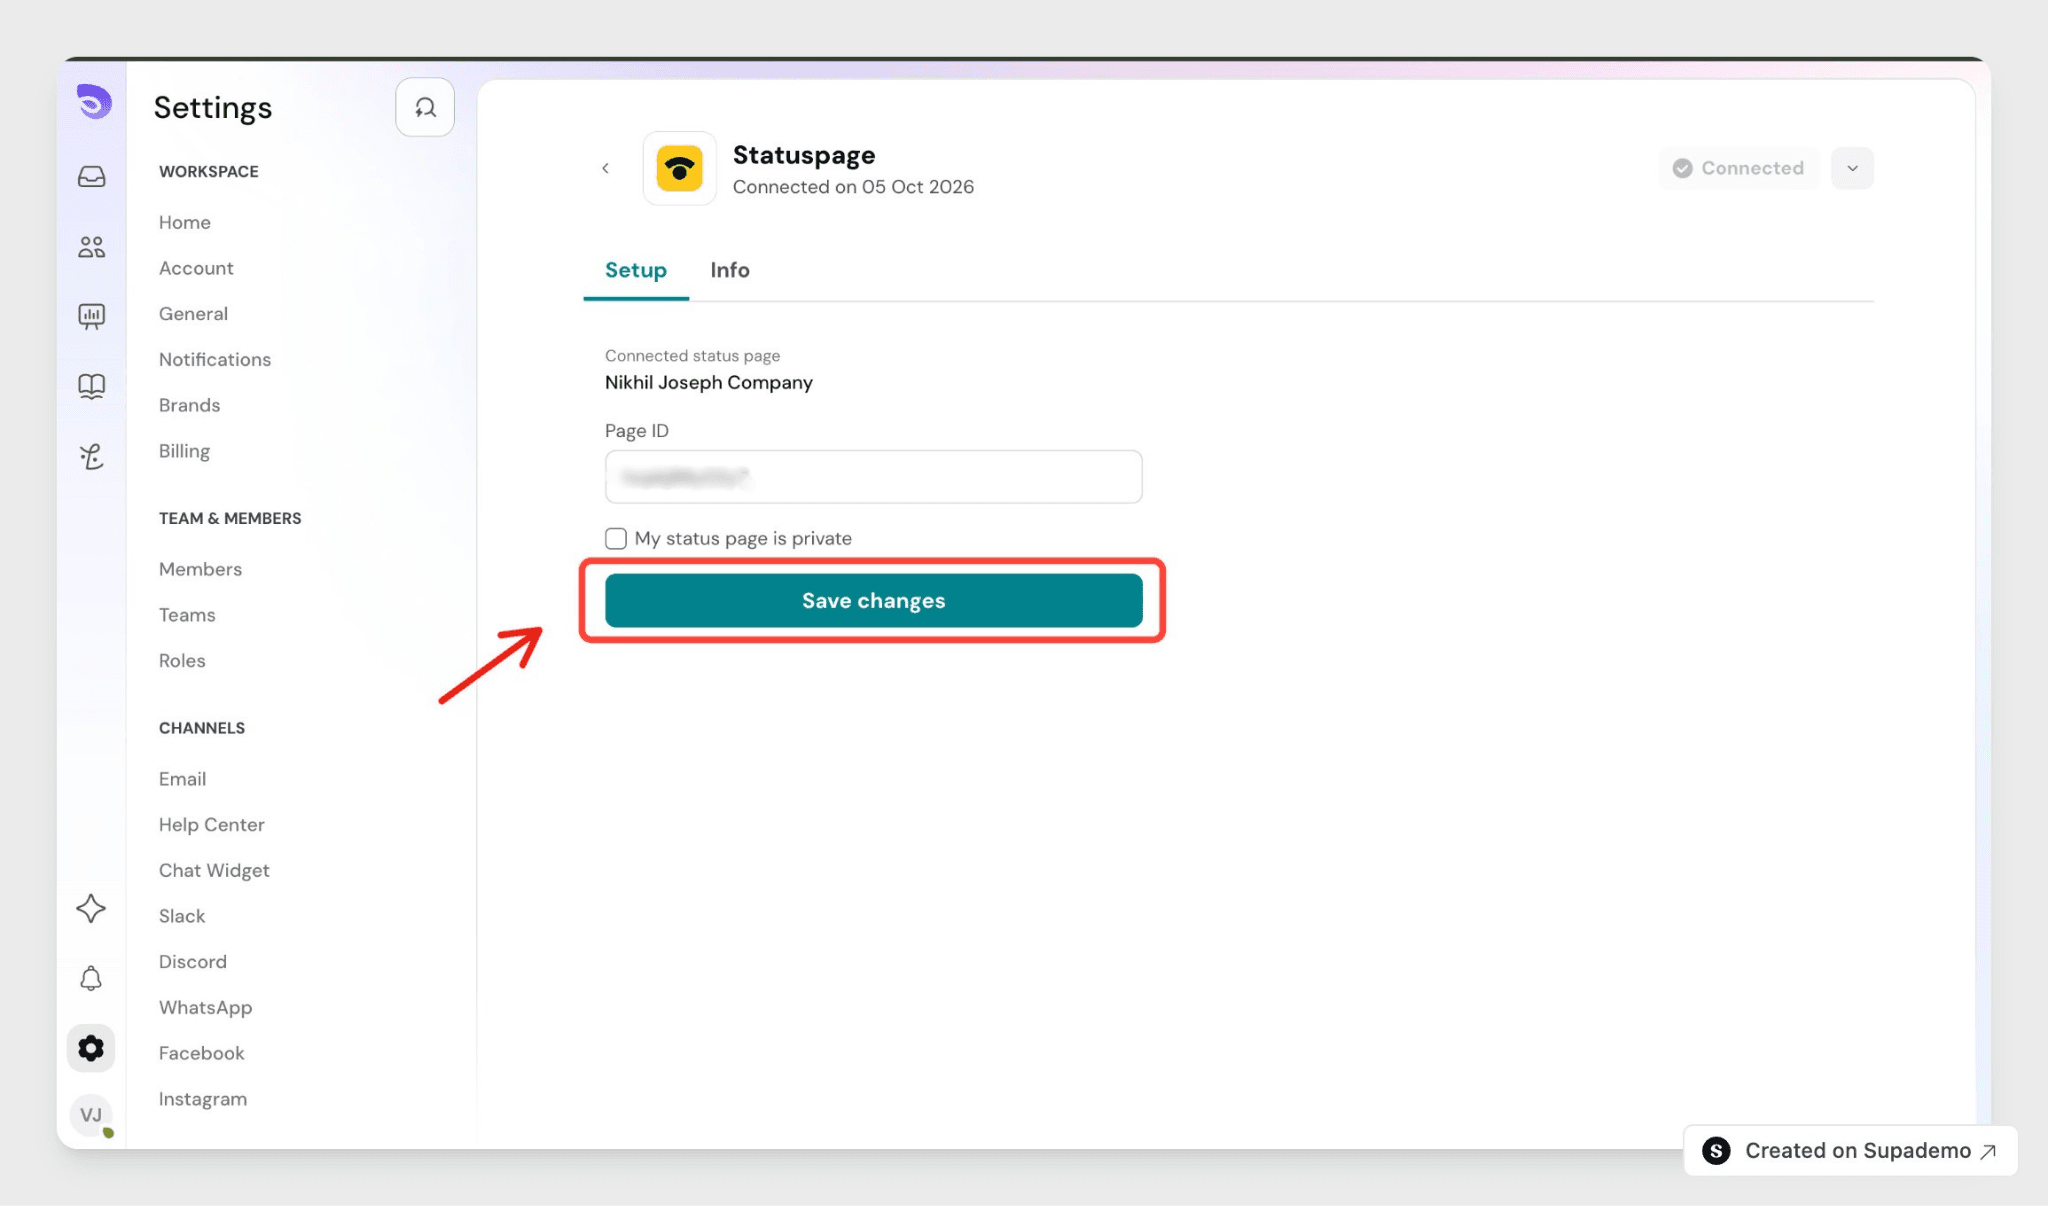
Task: Click the settings gear icon
Action: coord(91,1048)
